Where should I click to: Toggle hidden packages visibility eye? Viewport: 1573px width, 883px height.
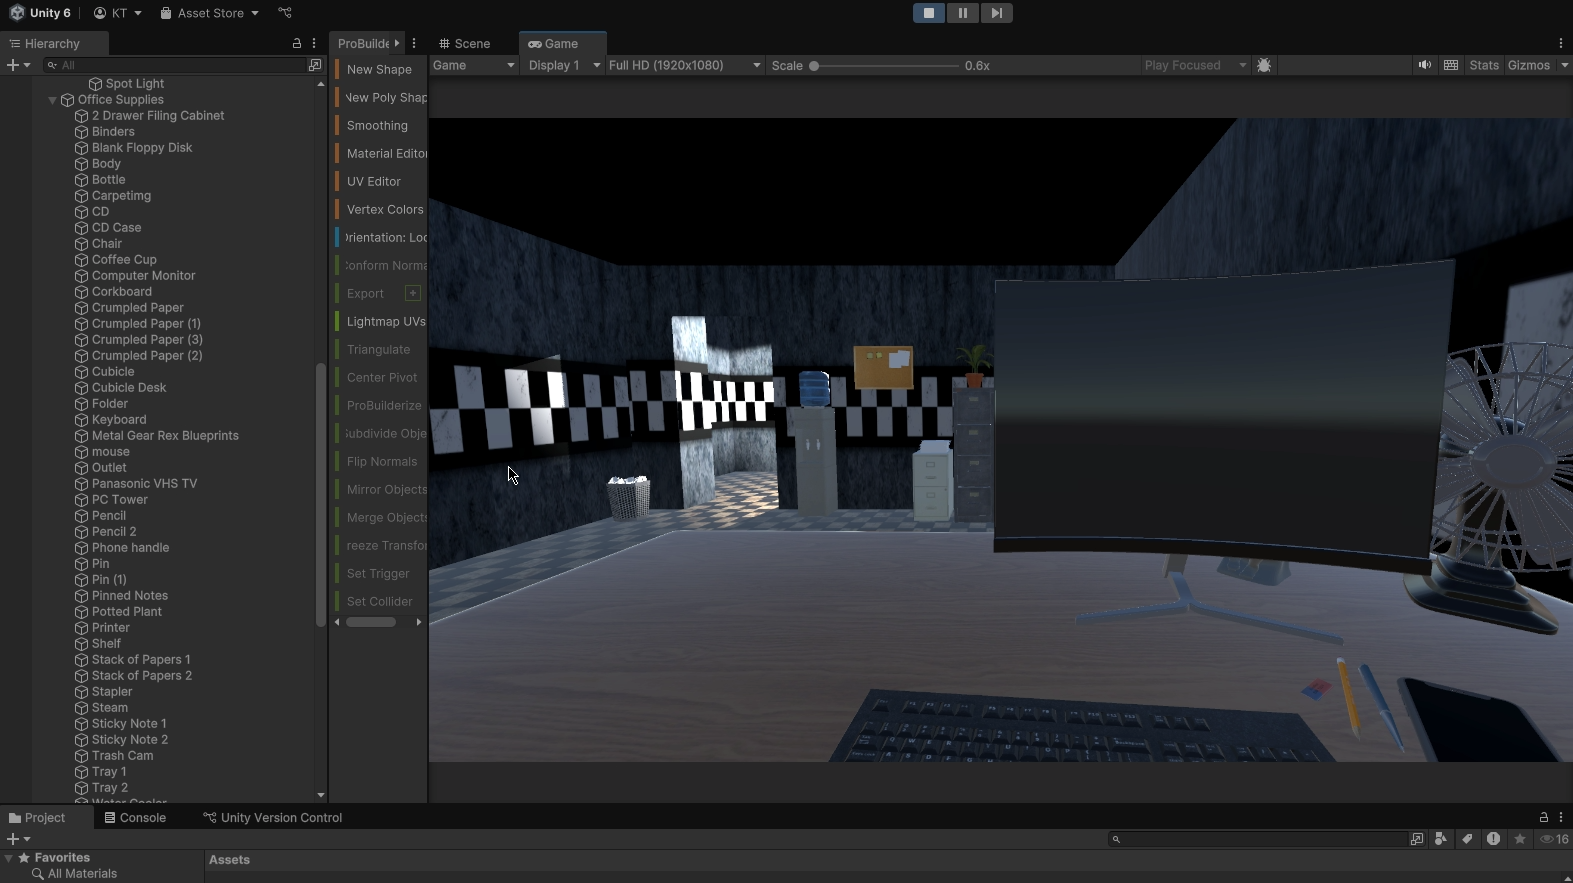[1554, 839]
